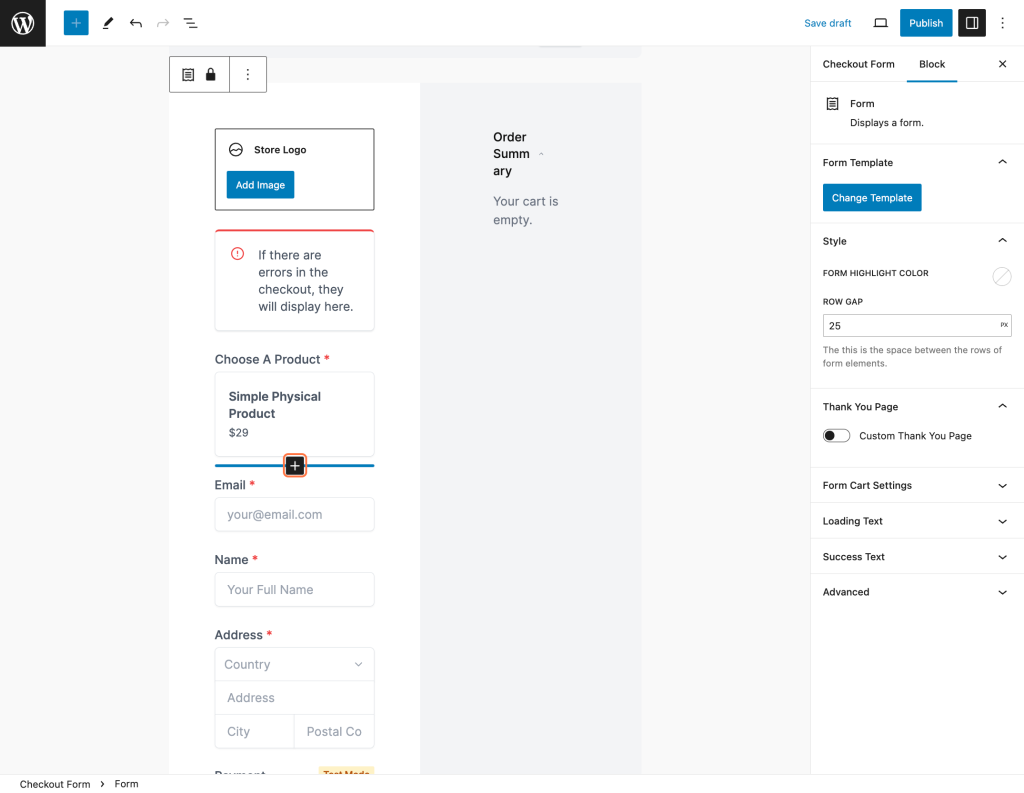Insert block using black plus button
The height and width of the screenshot is (793, 1024).
click(x=295, y=466)
